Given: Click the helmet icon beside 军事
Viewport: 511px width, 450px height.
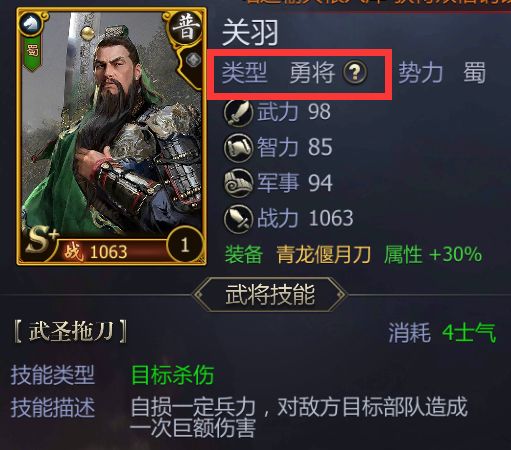Looking at the screenshot, I should (238, 183).
